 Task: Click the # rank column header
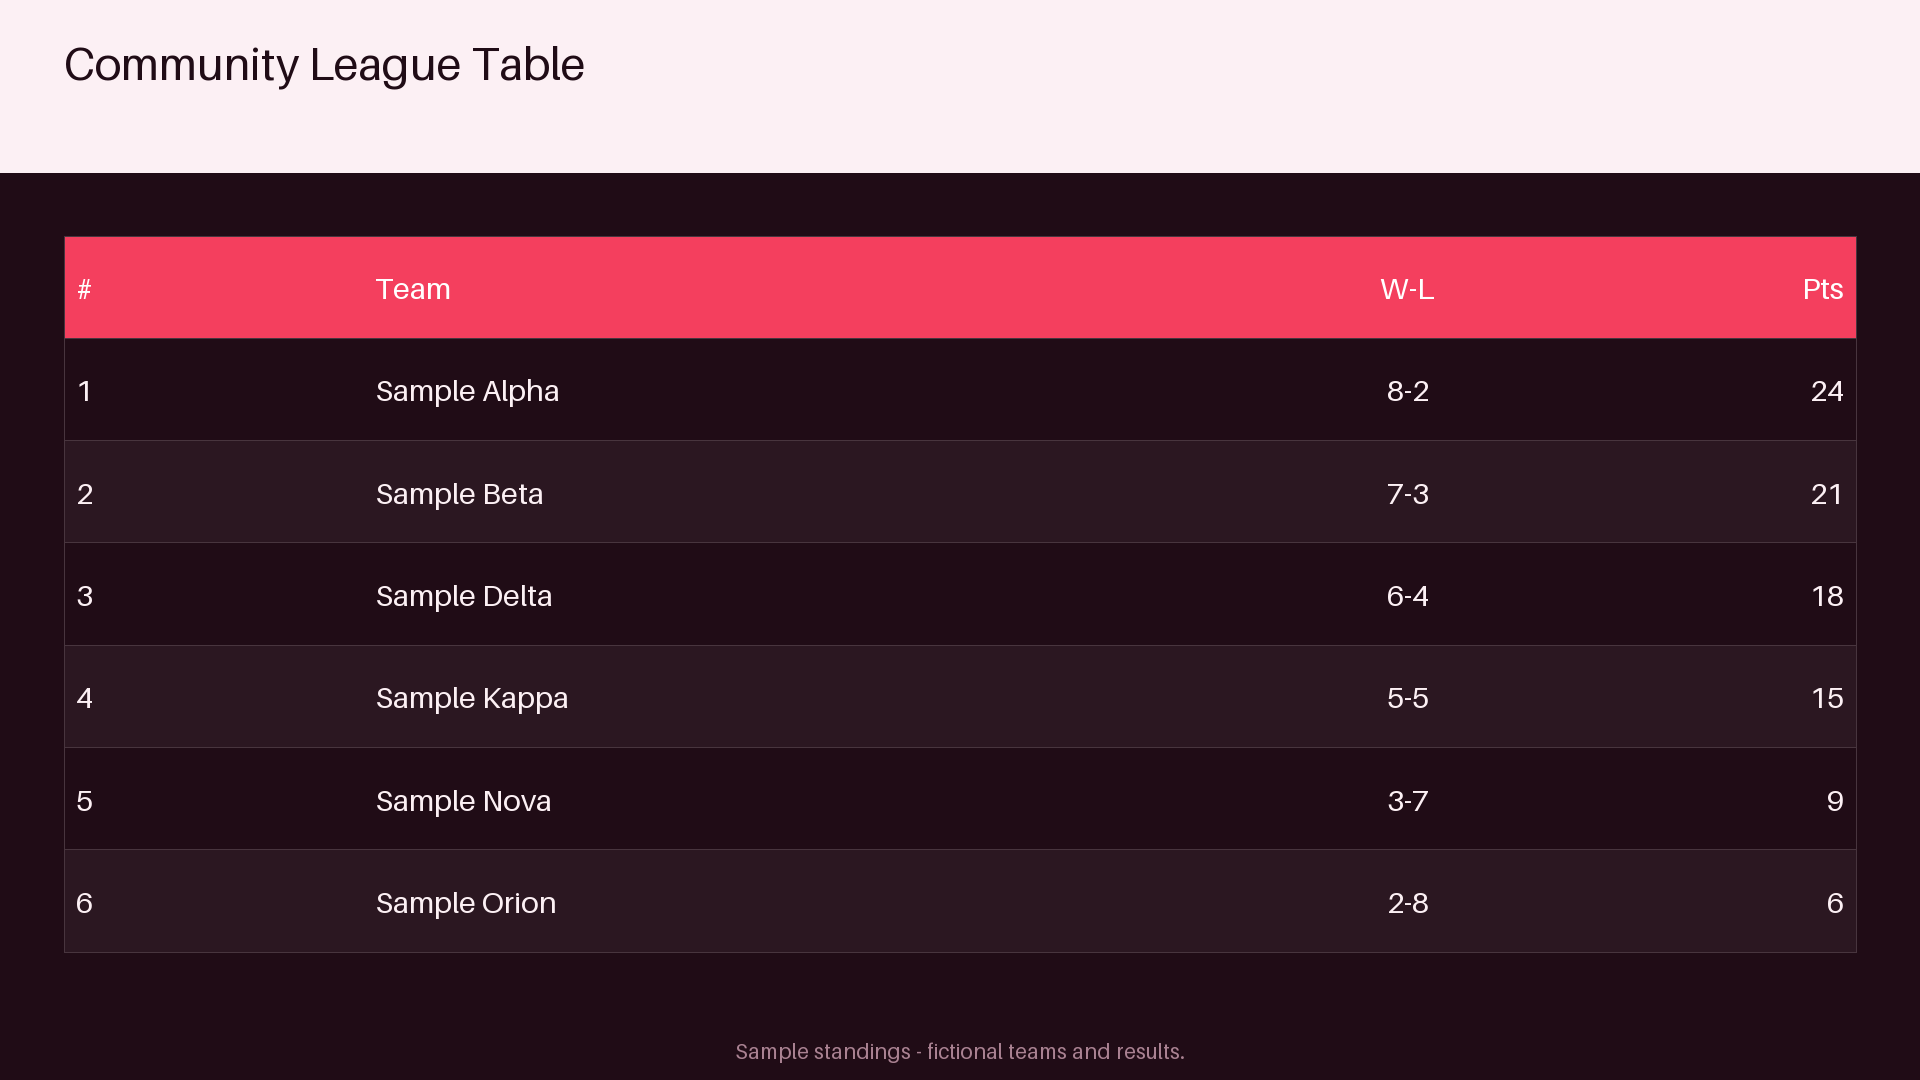coord(85,289)
